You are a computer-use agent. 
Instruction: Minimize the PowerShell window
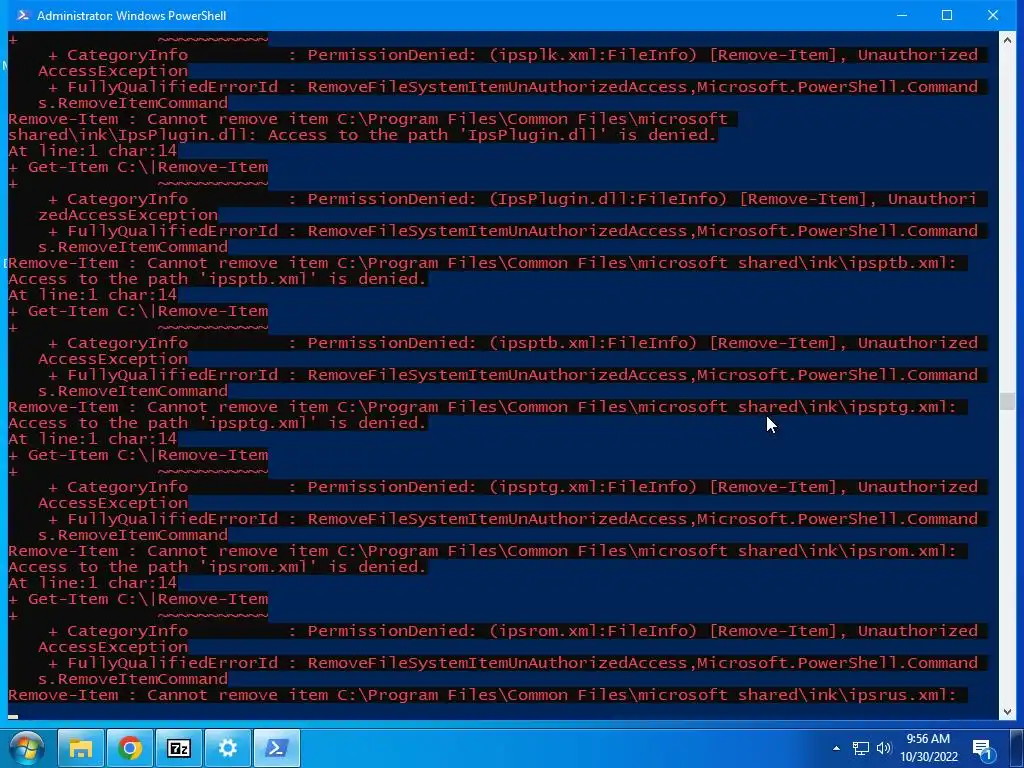902,15
